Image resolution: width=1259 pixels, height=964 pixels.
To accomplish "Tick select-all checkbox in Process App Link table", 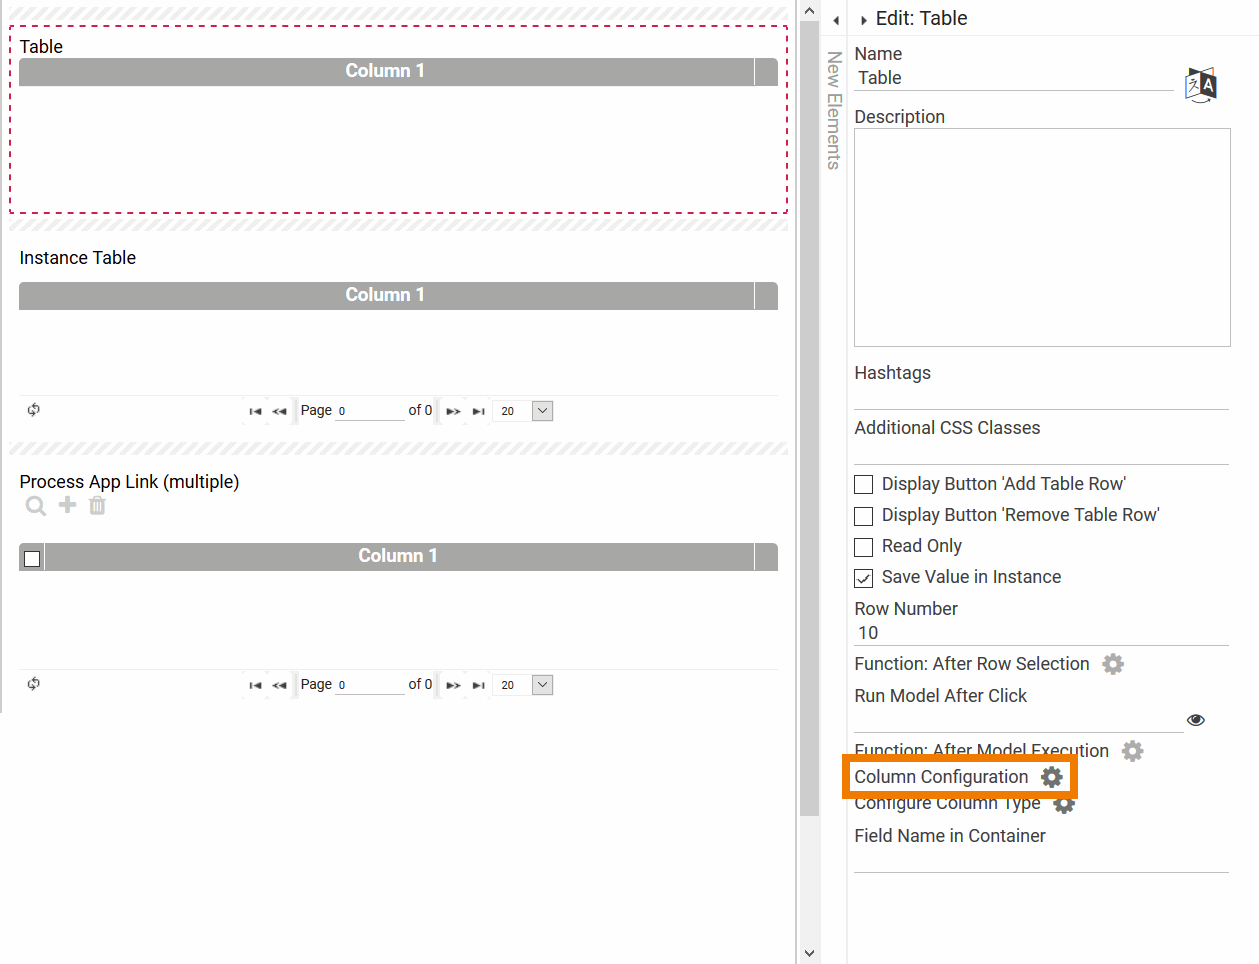I will tap(32, 558).
